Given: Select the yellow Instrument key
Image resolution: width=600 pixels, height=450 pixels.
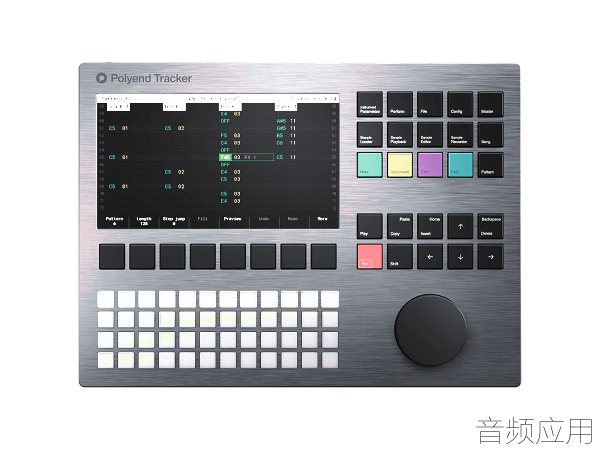Looking at the screenshot, I should tap(400, 165).
